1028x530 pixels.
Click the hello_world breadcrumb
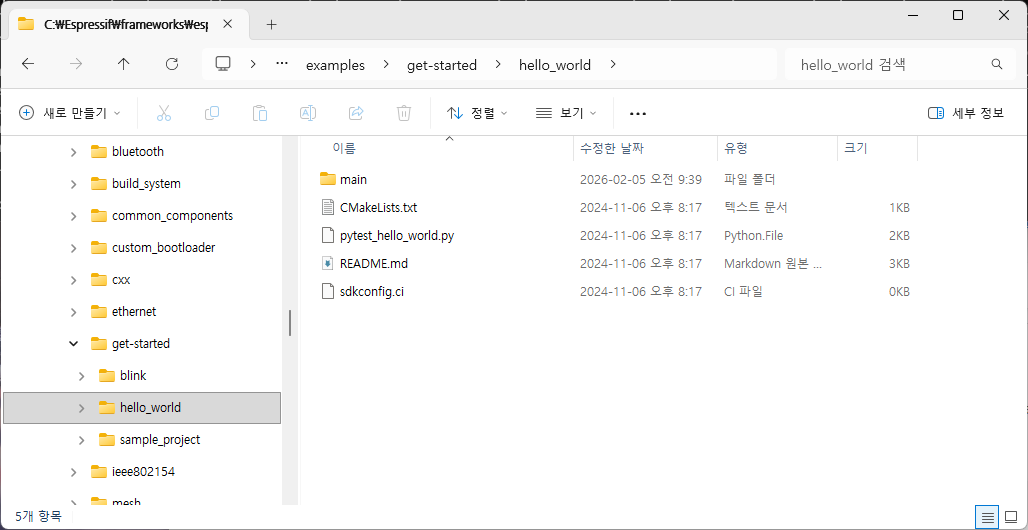pos(555,65)
